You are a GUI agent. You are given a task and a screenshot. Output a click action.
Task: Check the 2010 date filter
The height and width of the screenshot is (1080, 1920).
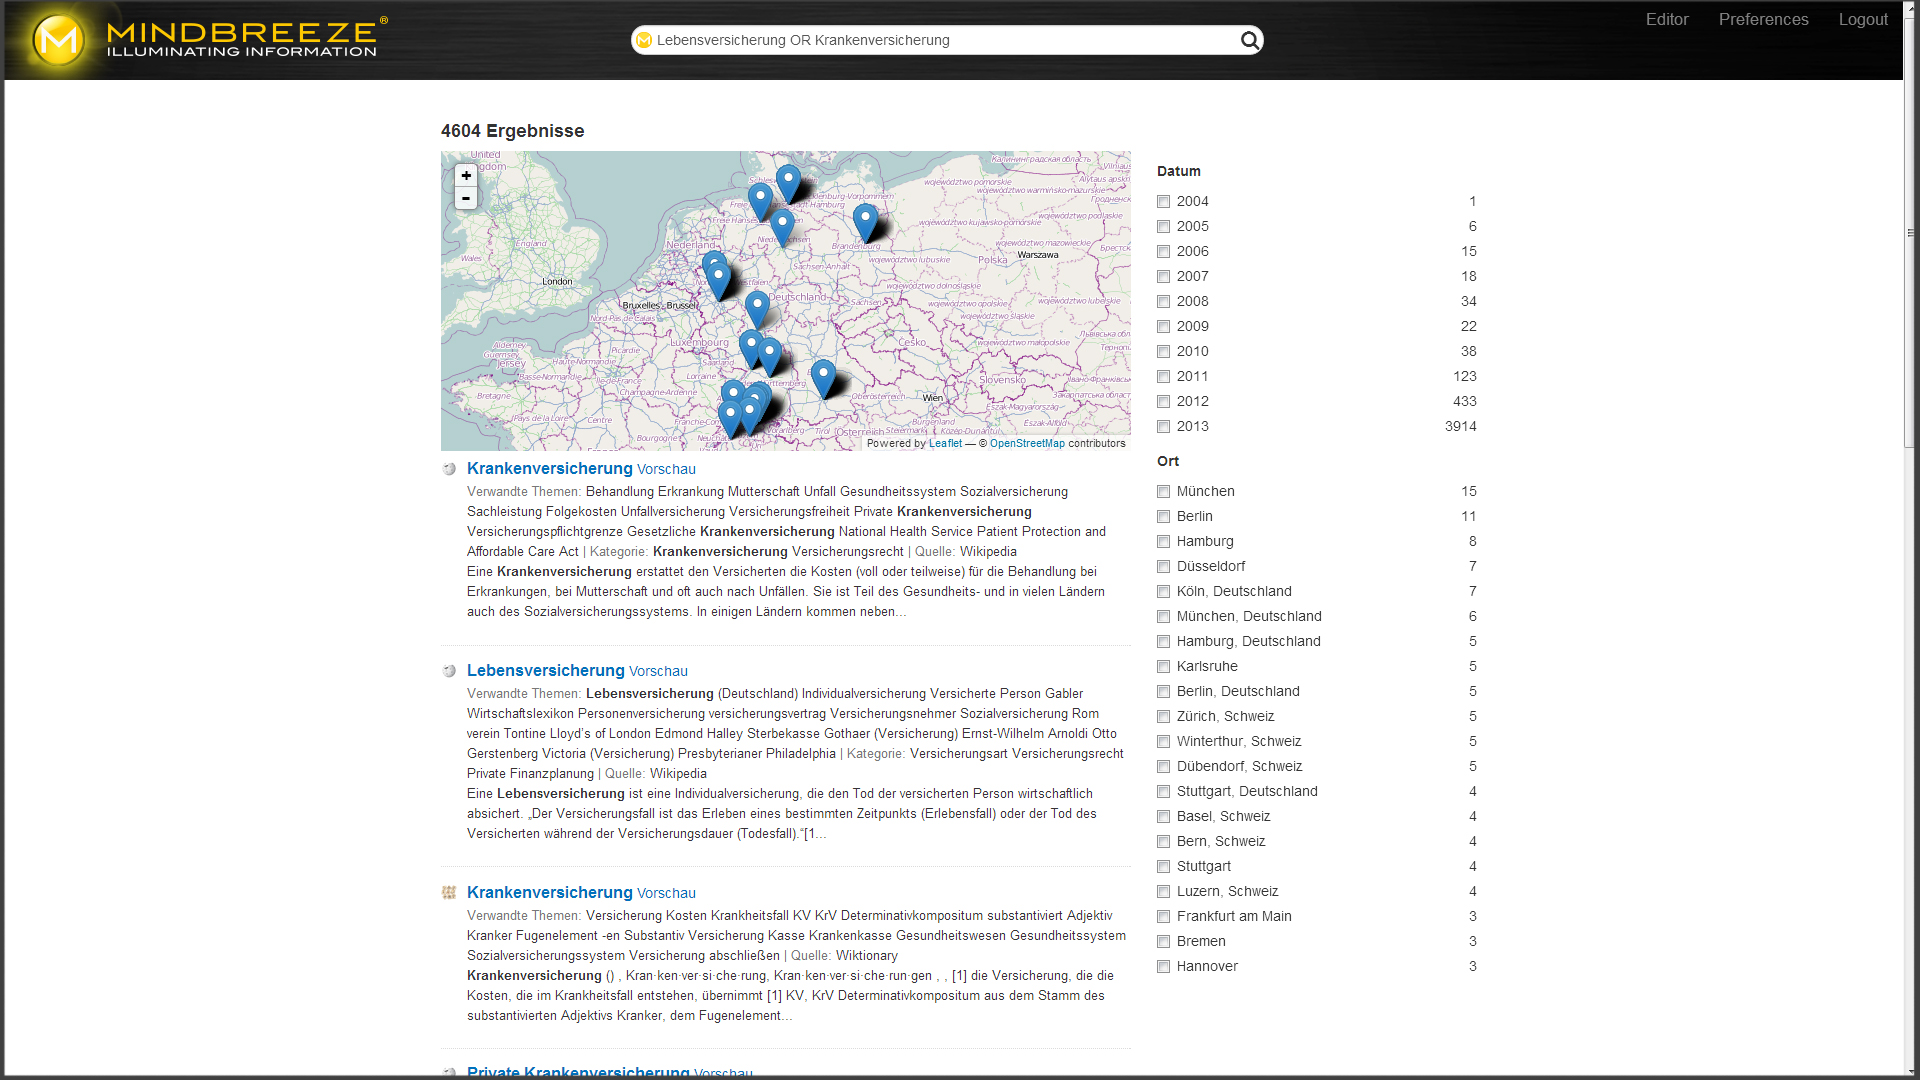click(1163, 352)
